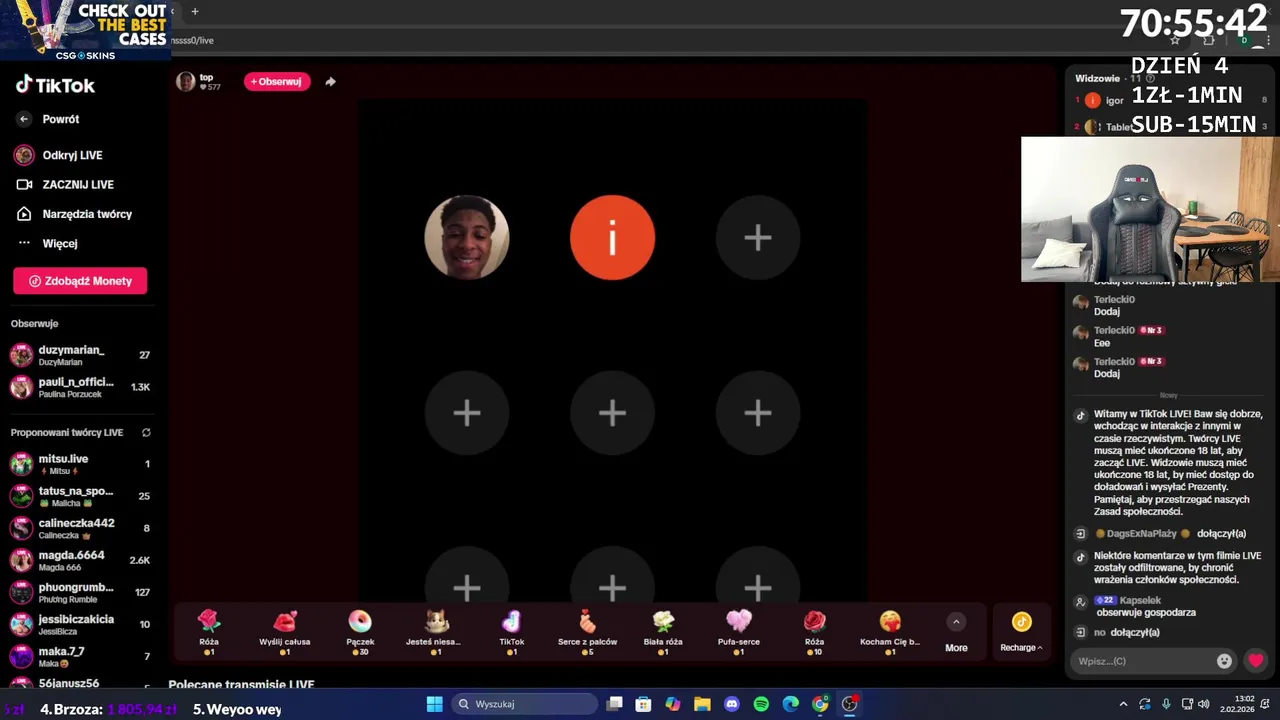Open suggested stream magda.6664
The height and width of the screenshot is (720, 1280).
coord(80,560)
